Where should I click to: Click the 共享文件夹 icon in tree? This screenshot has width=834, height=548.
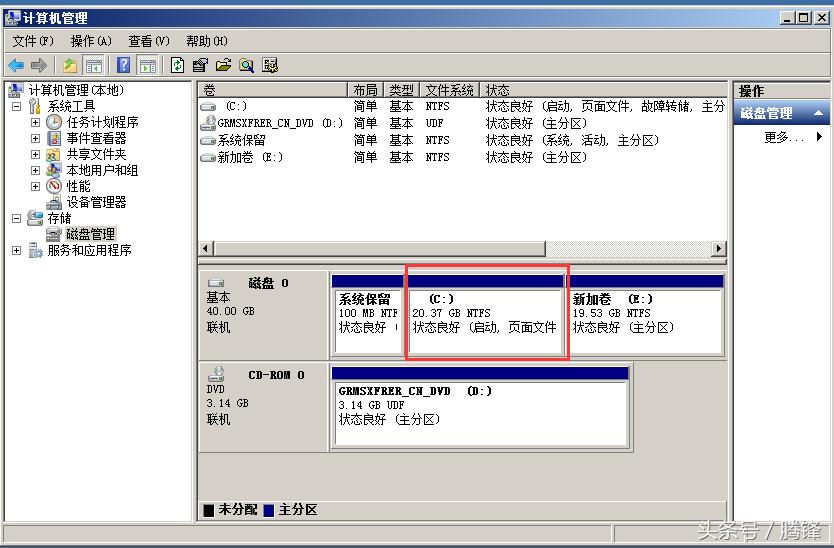[54, 154]
